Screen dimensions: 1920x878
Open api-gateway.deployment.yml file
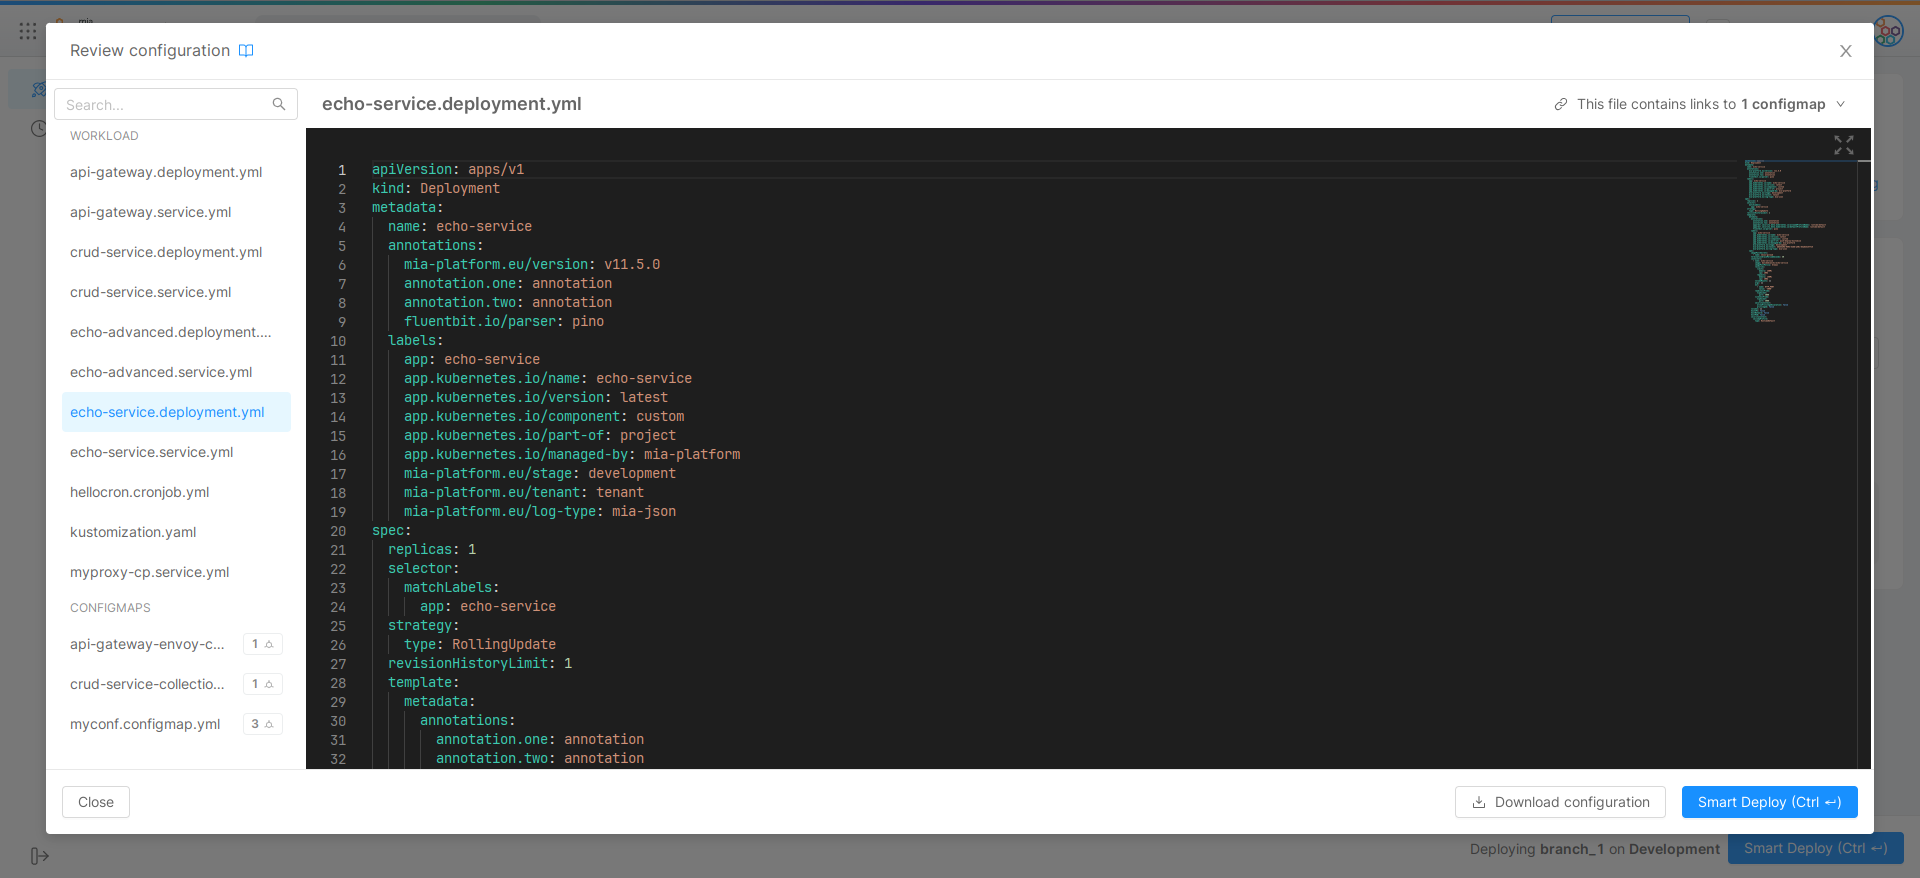coord(166,172)
